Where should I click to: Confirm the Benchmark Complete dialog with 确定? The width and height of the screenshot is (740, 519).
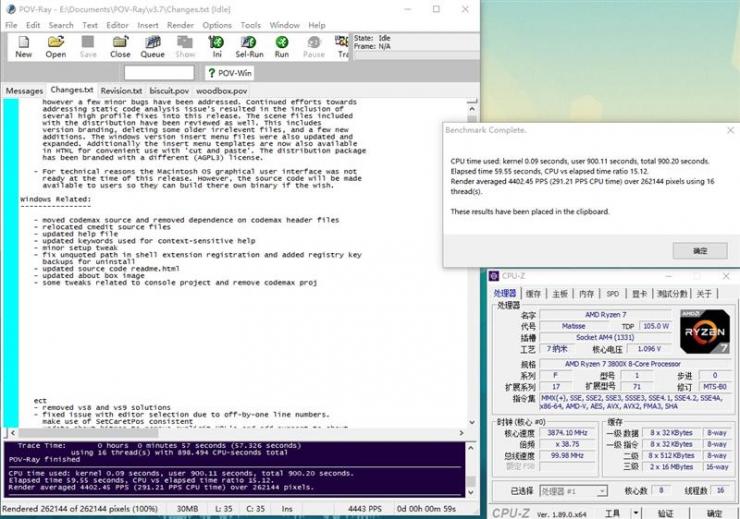click(x=700, y=251)
